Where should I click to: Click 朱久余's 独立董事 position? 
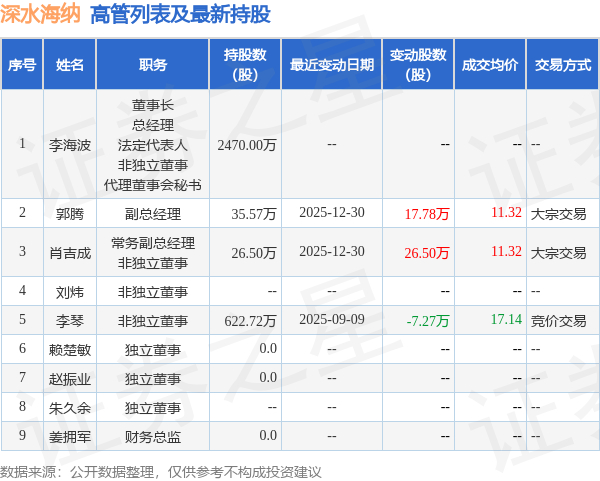[153, 408]
